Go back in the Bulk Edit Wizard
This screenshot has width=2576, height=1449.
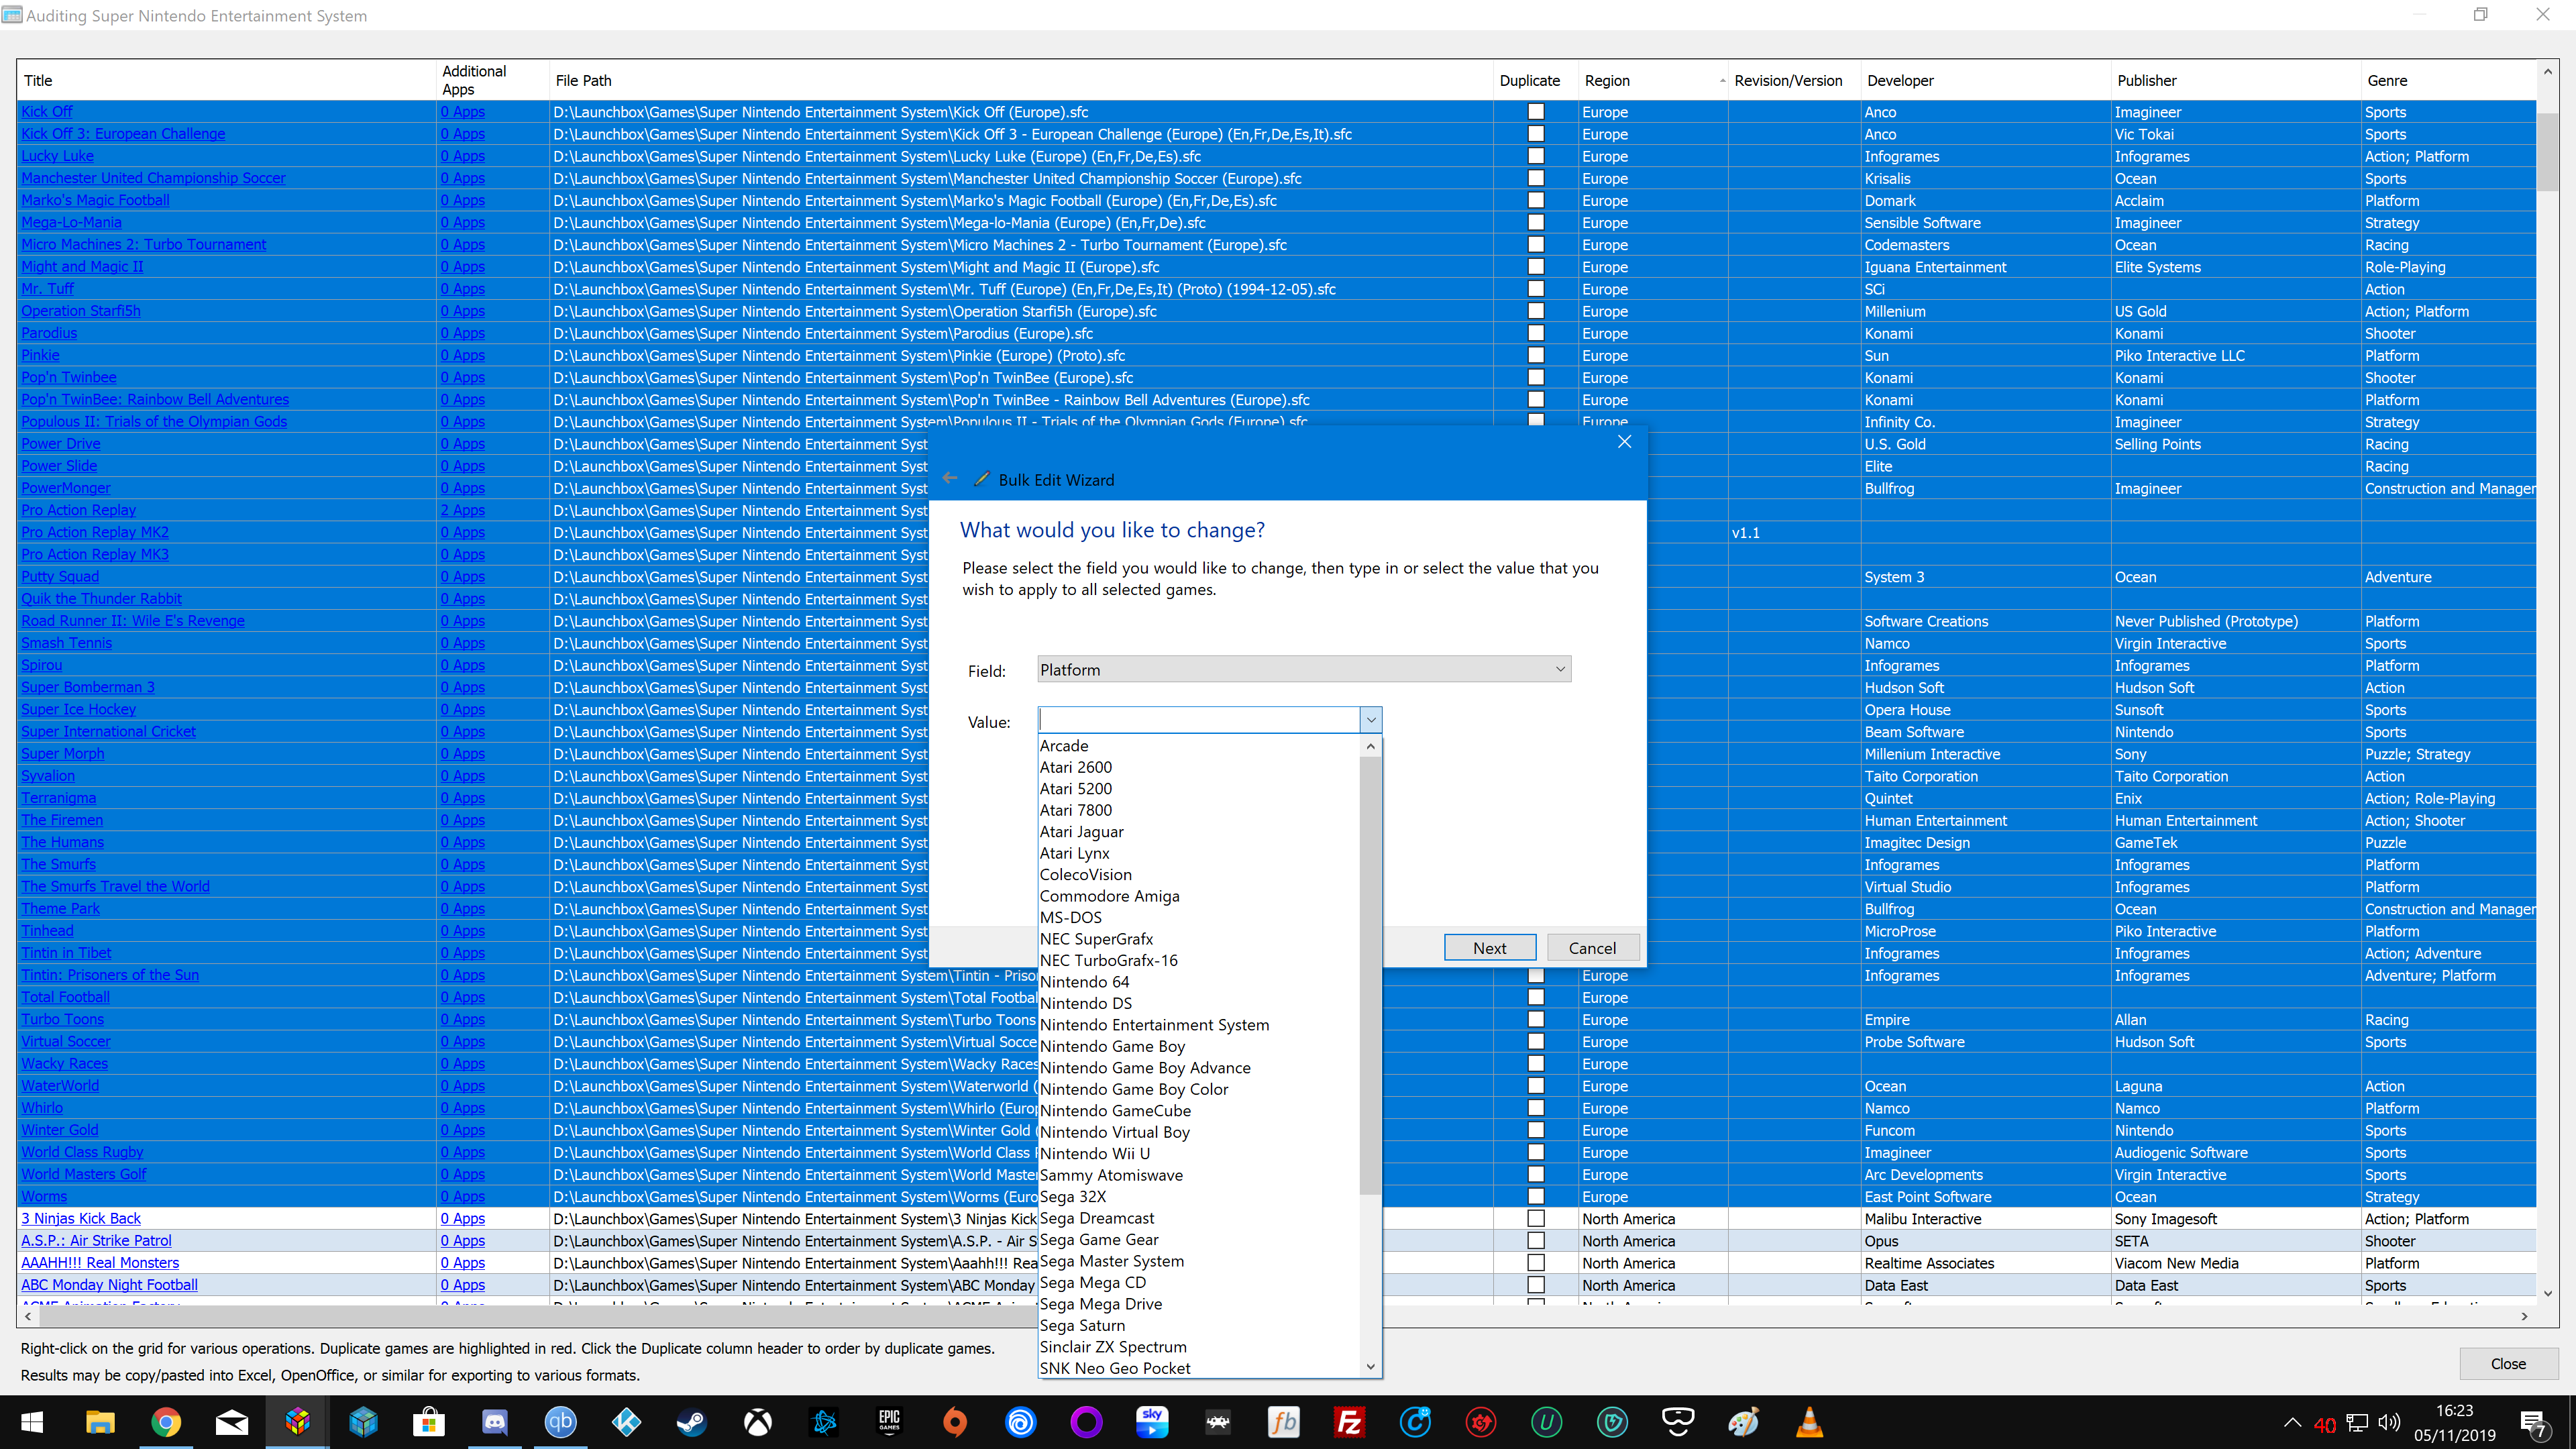pyautogui.click(x=950, y=479)
